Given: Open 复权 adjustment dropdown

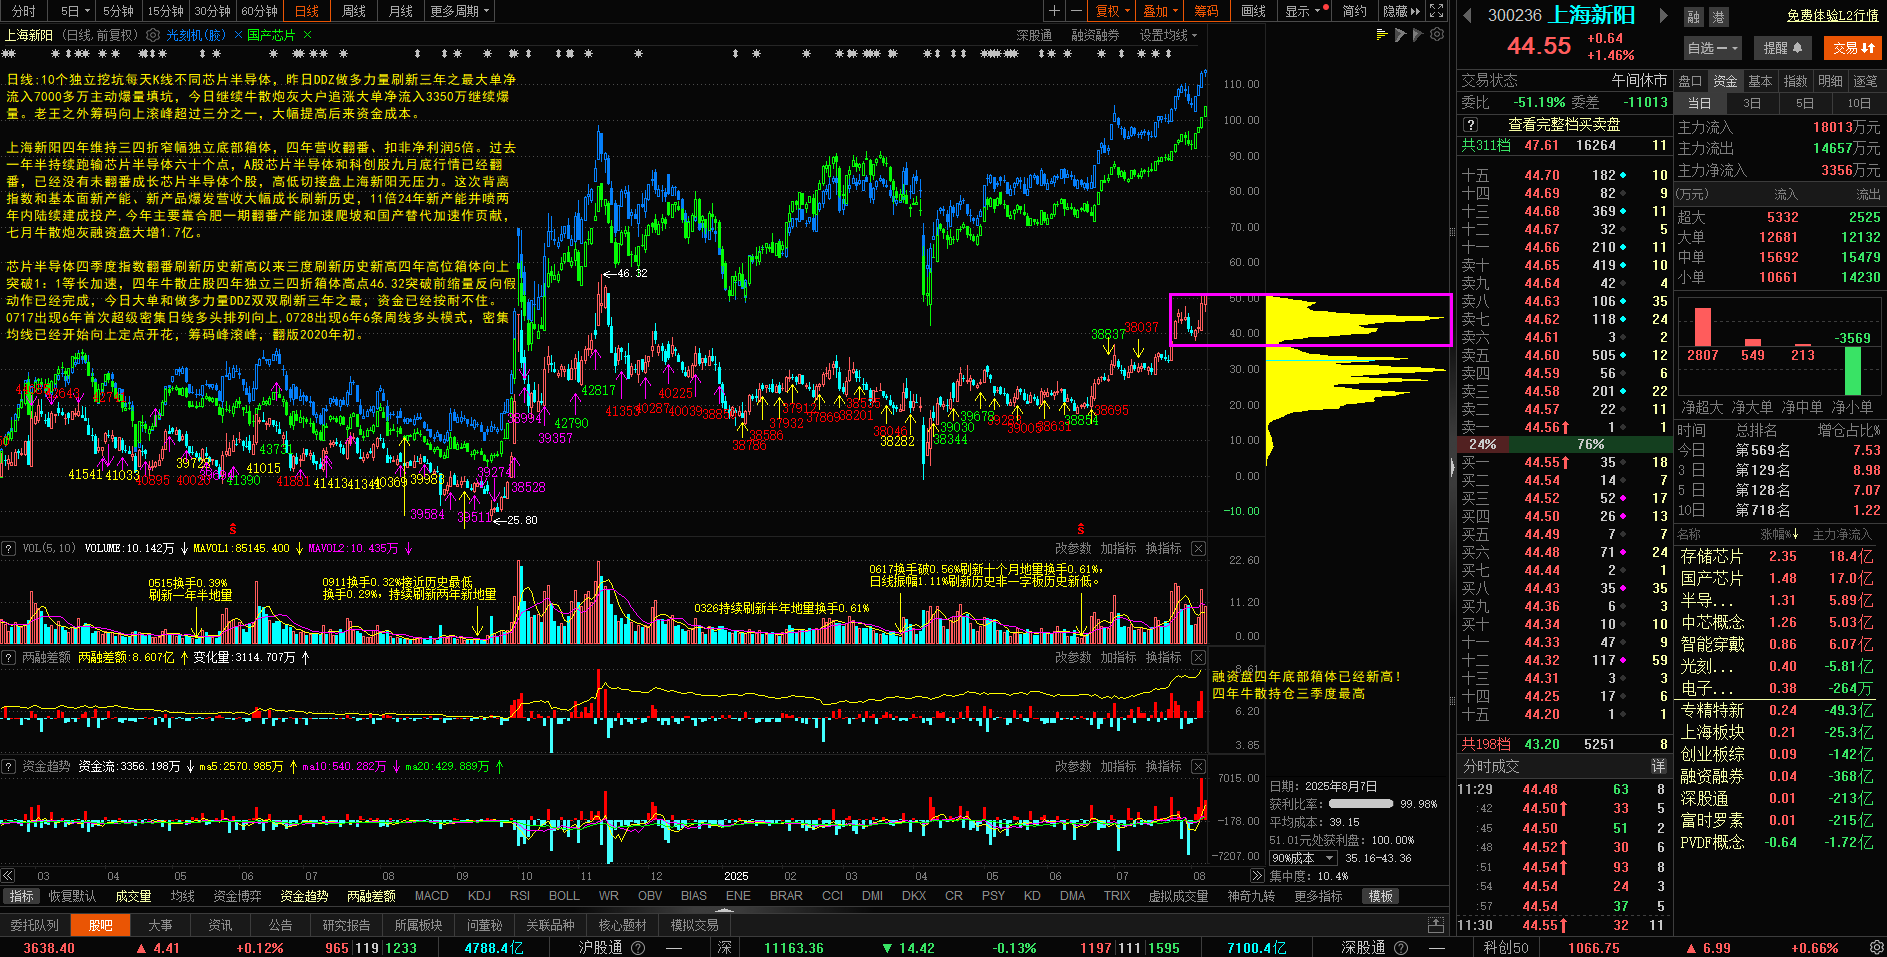Looking at the screenshot, I should coord(1113,11).
